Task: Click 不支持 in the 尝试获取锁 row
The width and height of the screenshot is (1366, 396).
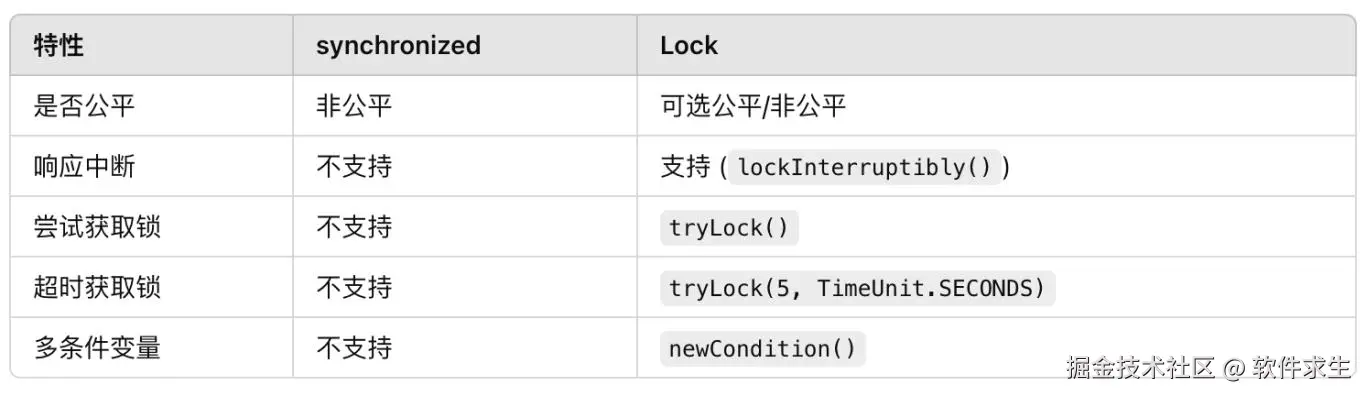Action: coord(354,227)
